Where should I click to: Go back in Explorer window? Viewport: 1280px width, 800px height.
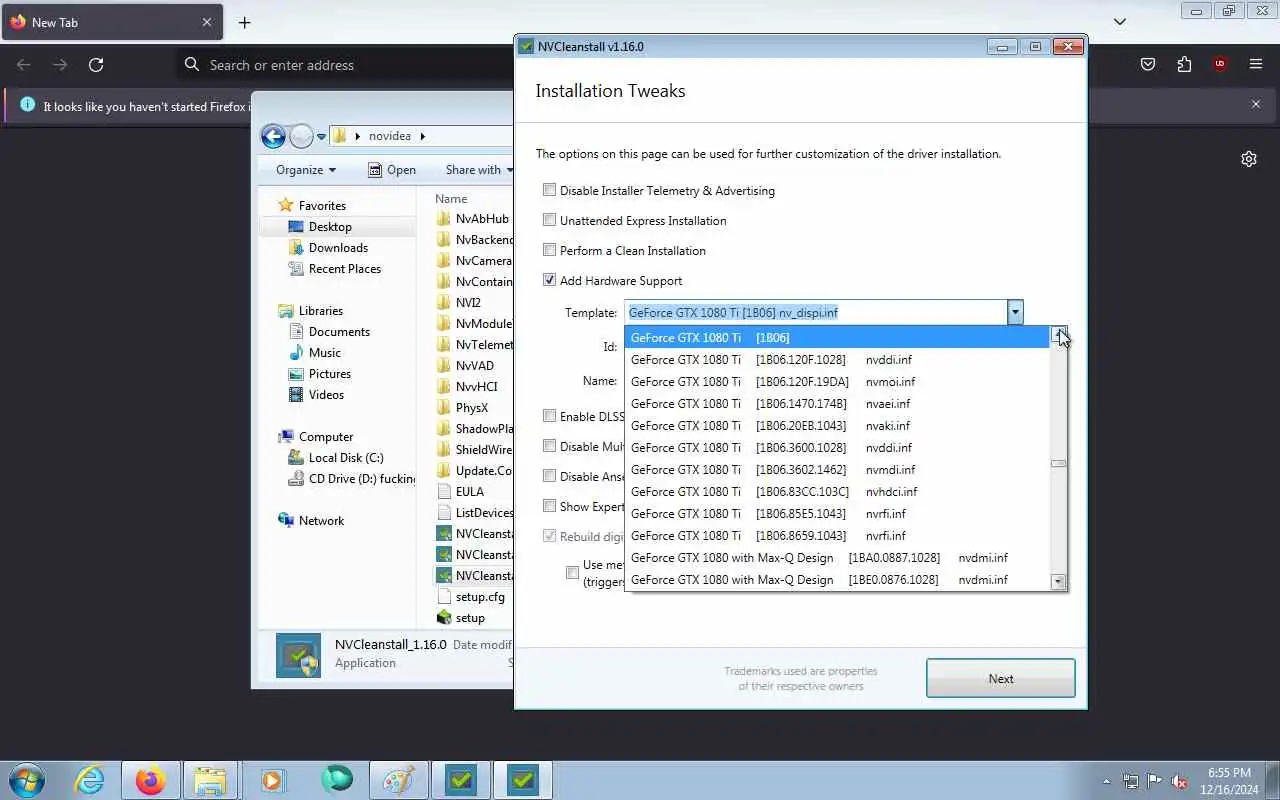273,136
